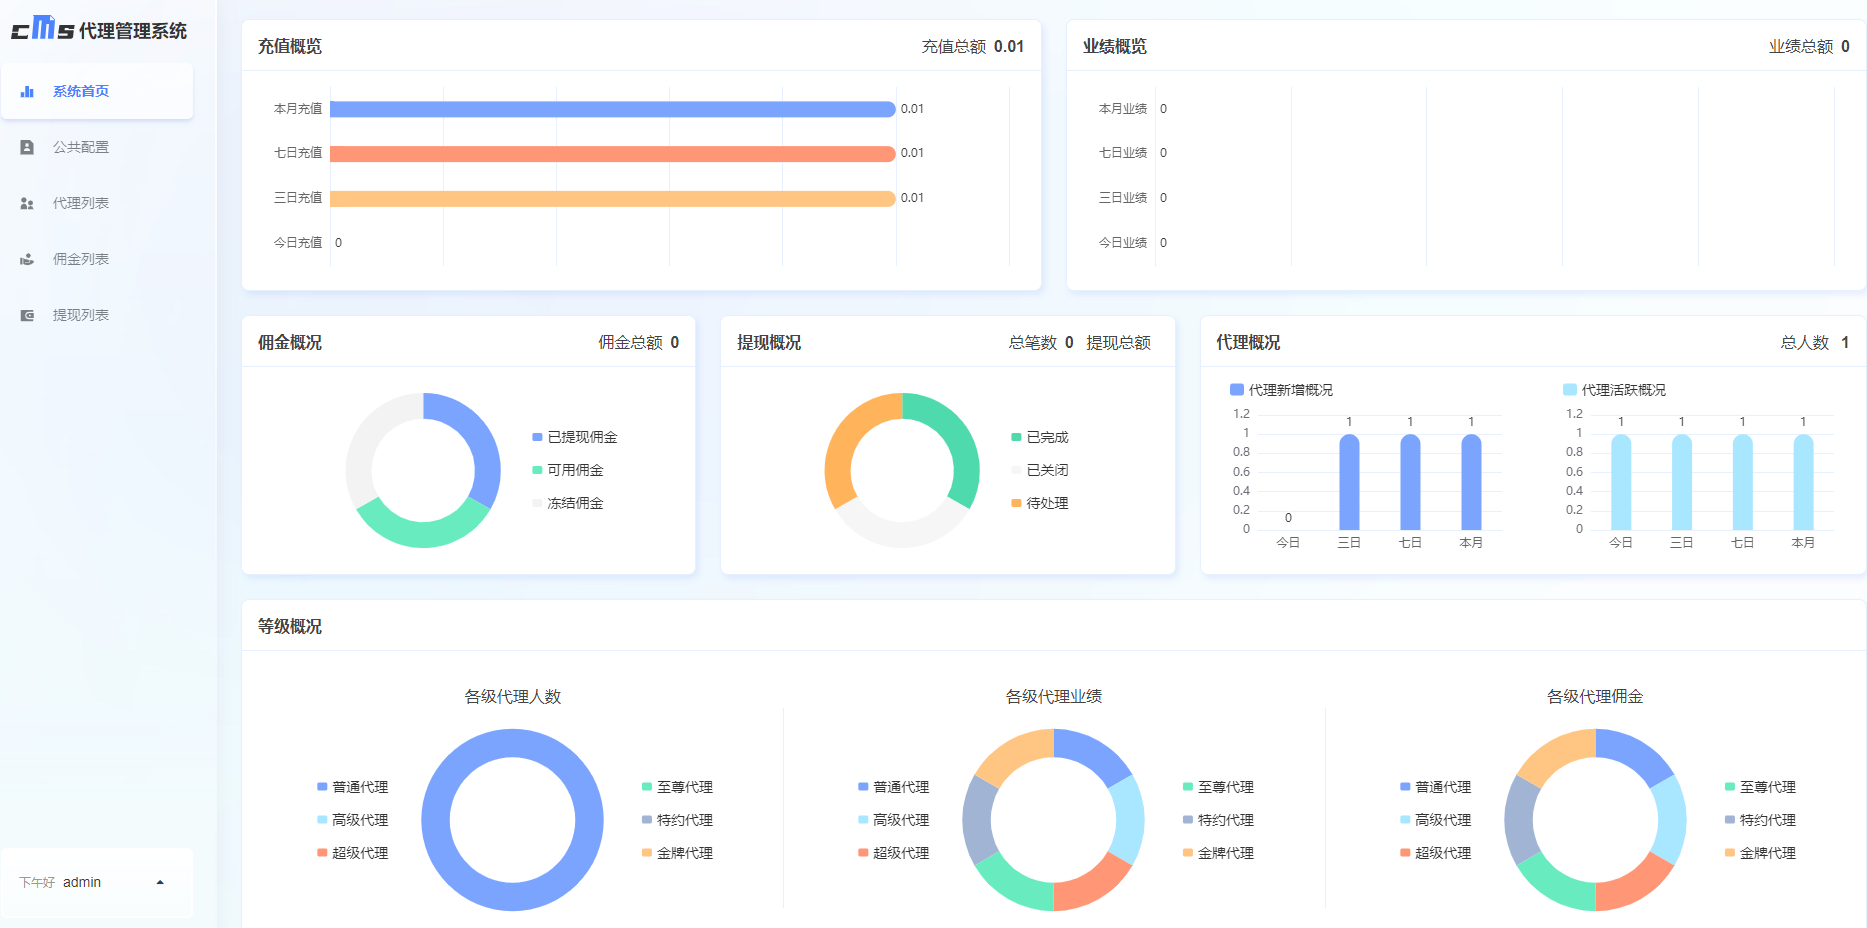Click the wallet icon beside 提现列表
1867x928 pixels.
27,316
